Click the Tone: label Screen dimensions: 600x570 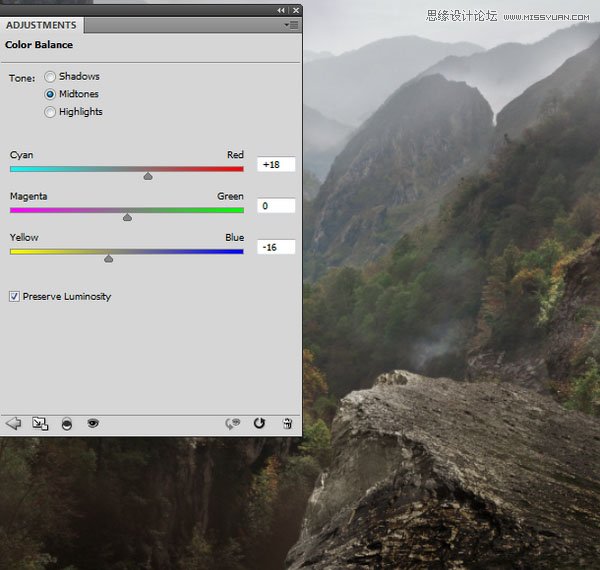pos(22,78)
